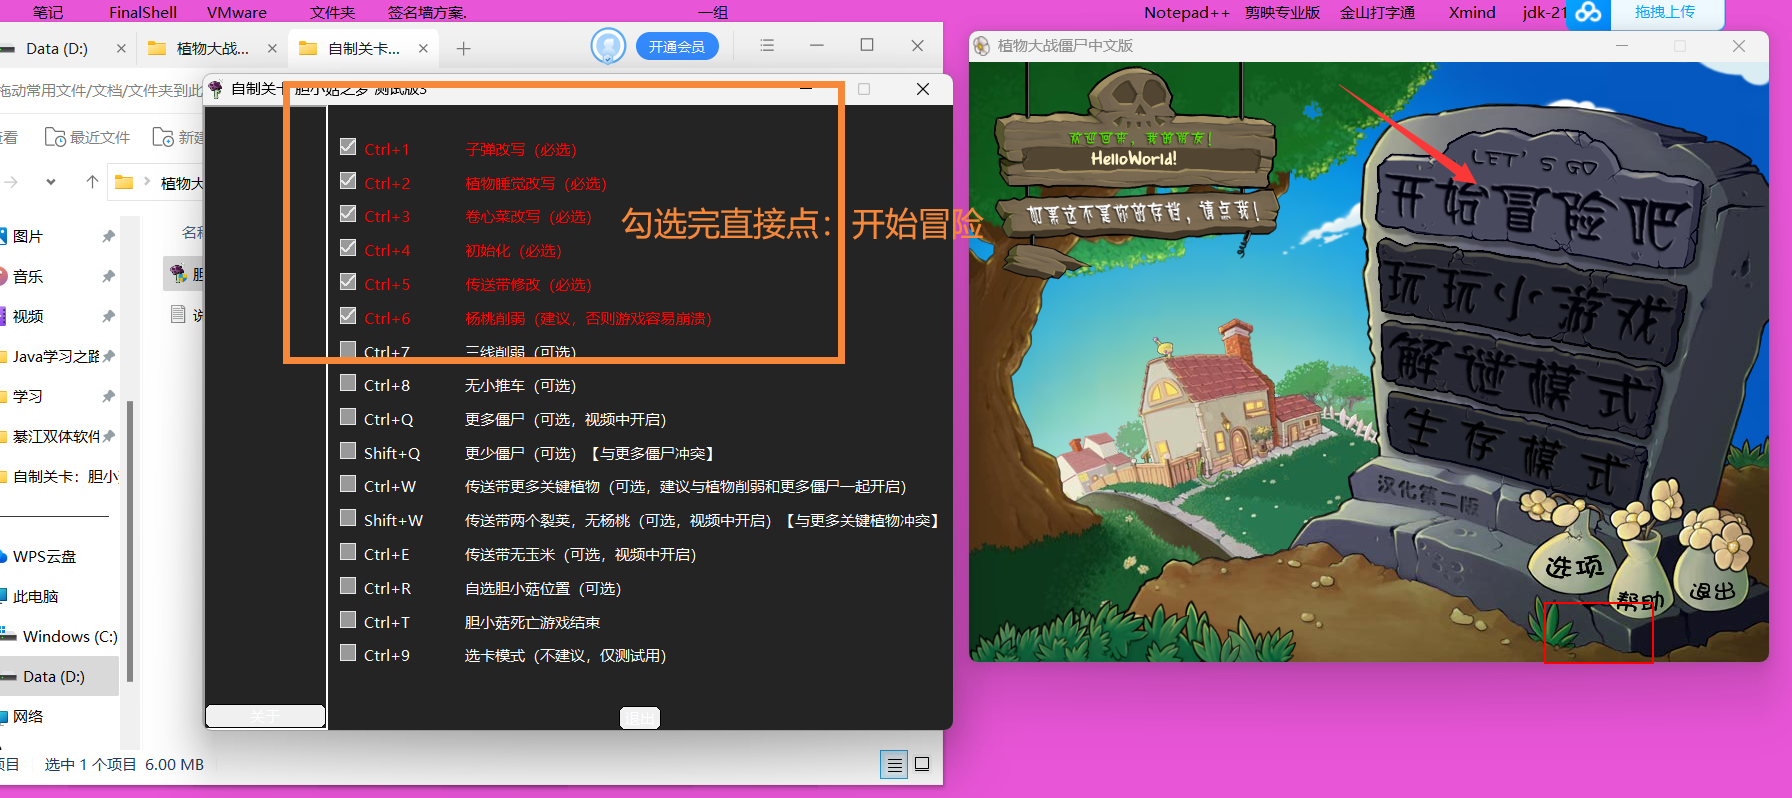The width and height of the screenshot is (1792, 798).
Task: Enable Ctrl+9 选卡模式 checkbox
Action: [348, 653]
